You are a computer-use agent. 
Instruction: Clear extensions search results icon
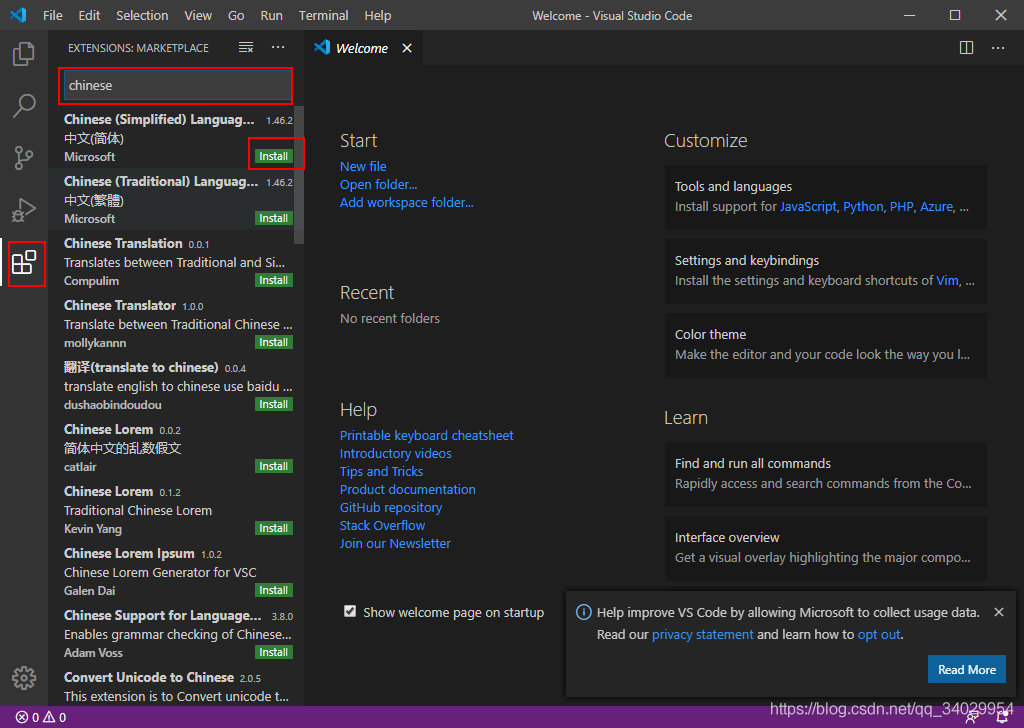246,48
